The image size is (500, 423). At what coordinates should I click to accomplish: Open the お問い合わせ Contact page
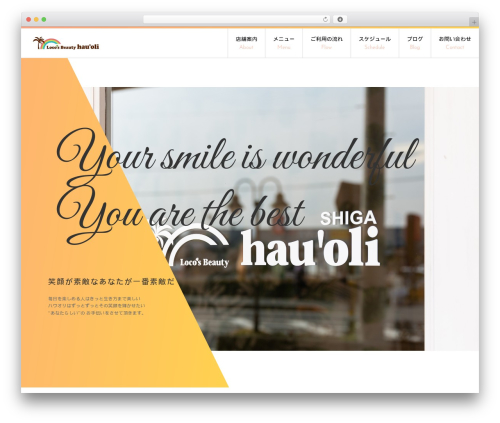click(455, 43)
